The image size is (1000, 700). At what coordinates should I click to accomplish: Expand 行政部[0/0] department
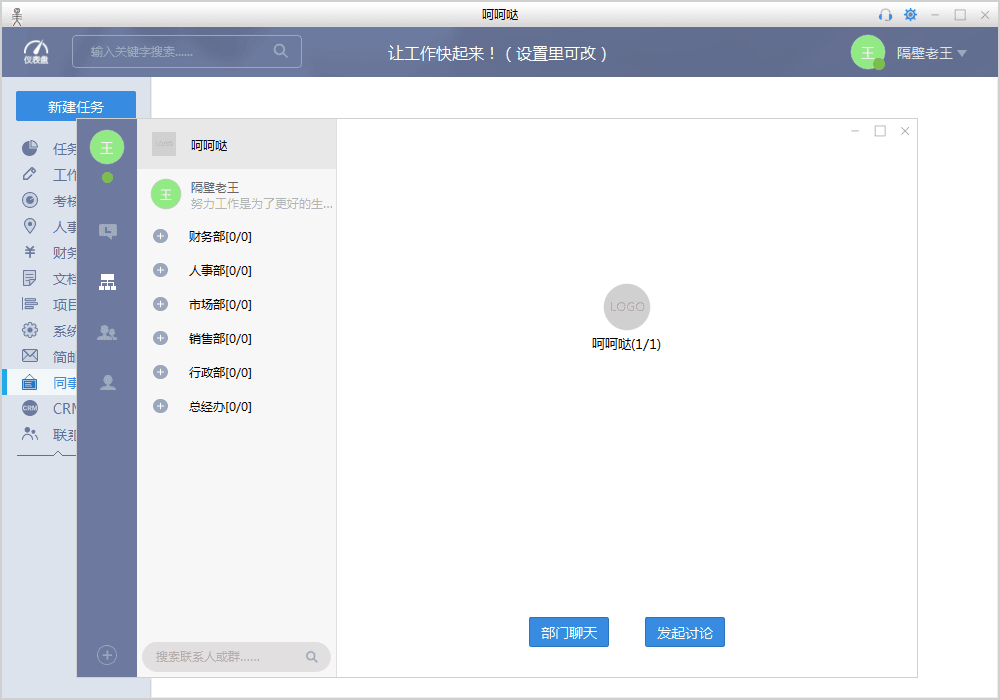tap(160, 372)
